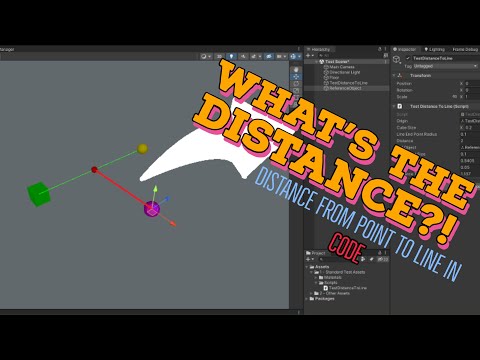Expand the Materials folder

click(316, 277)
